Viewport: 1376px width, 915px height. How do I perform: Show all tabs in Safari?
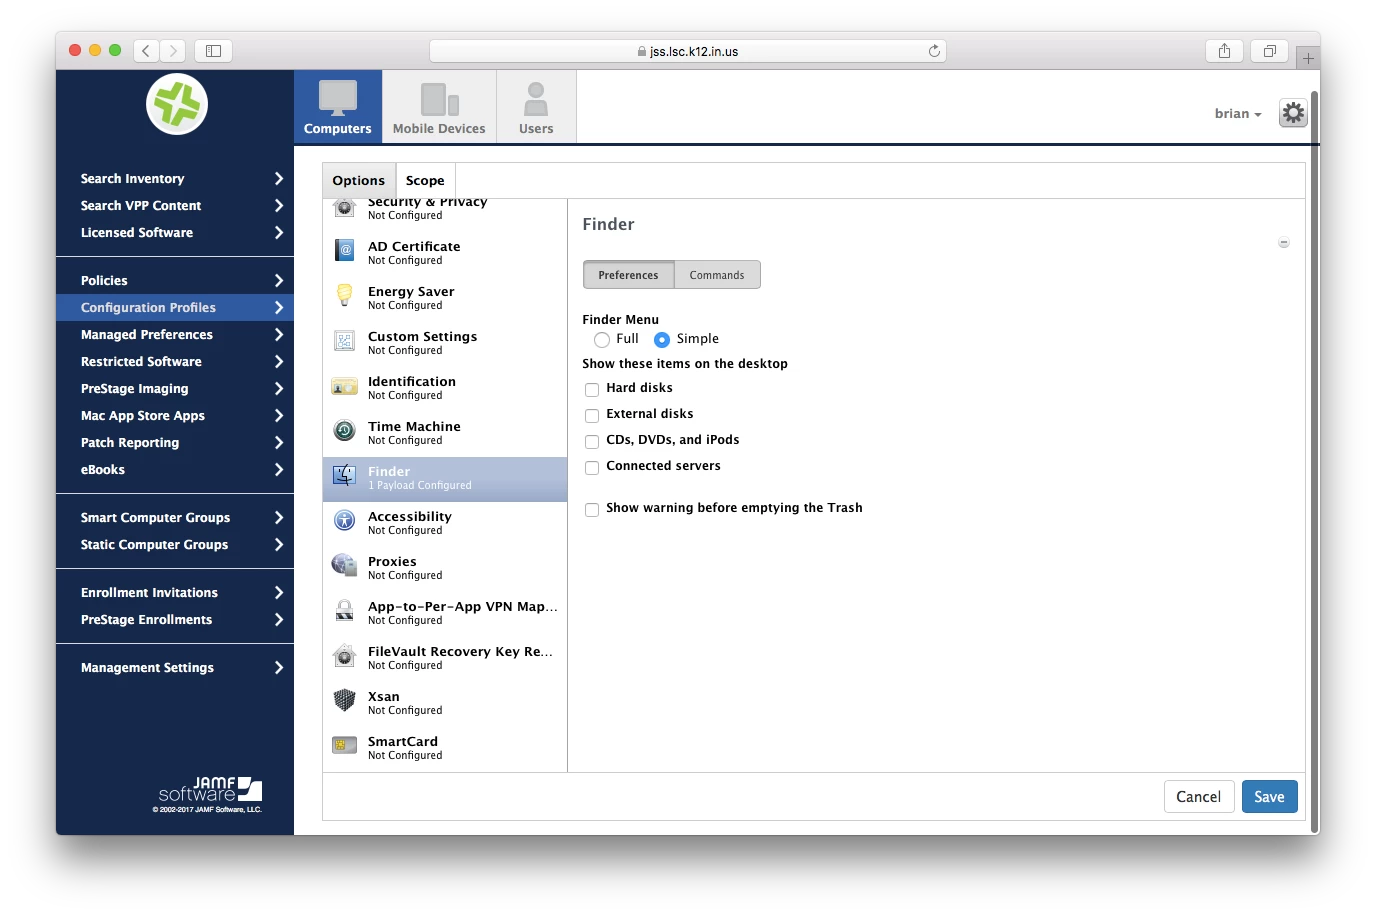click(1270, 51)
